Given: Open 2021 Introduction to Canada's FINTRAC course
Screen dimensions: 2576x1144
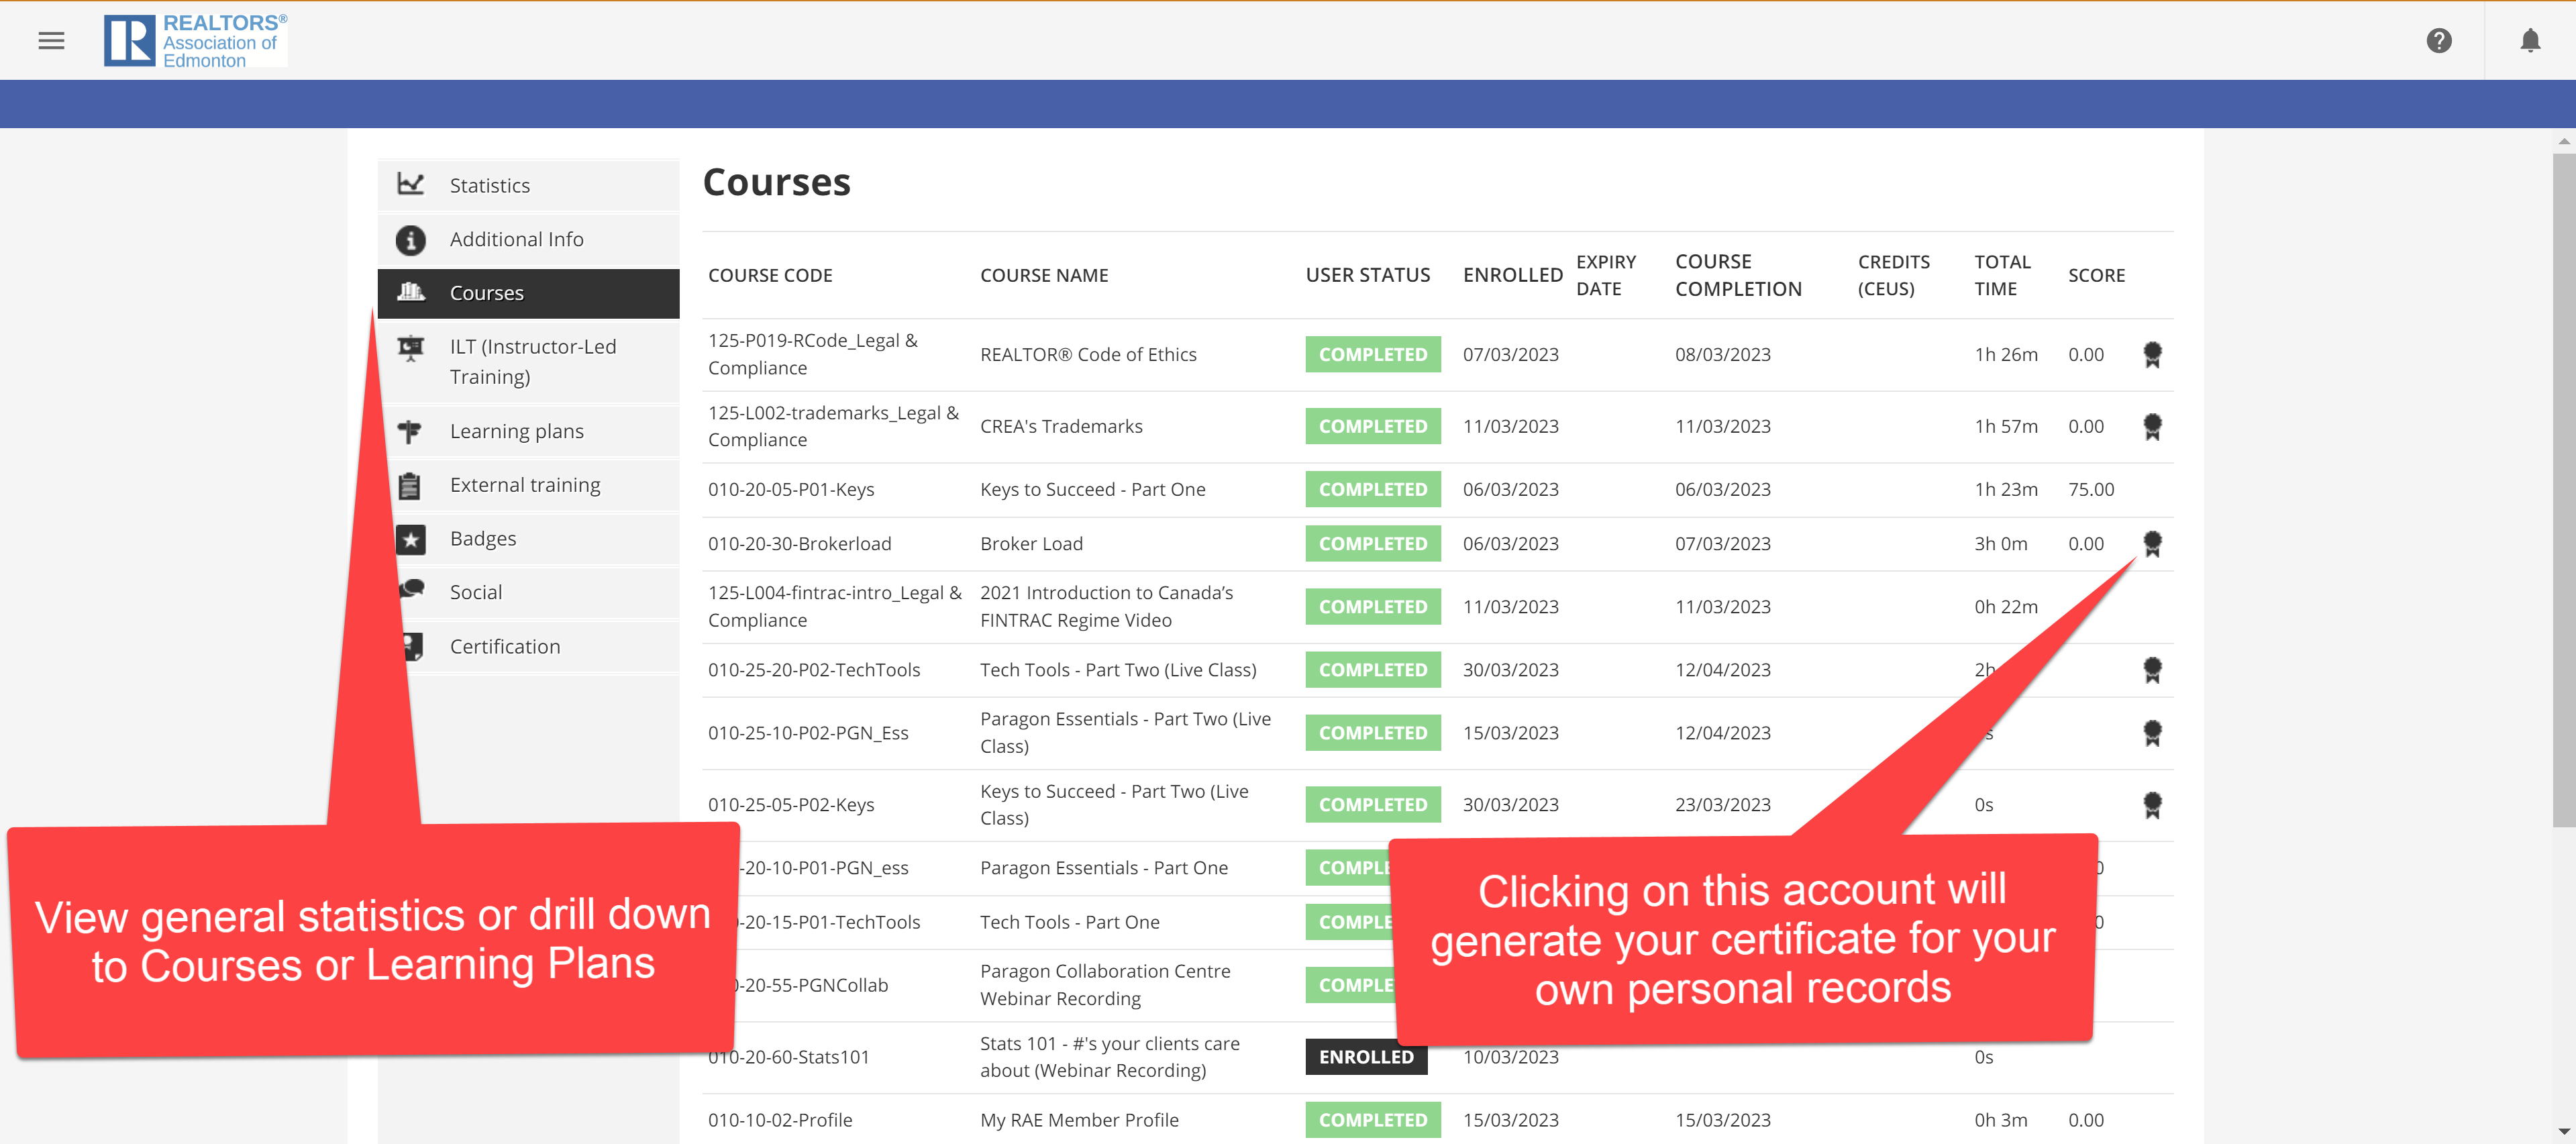Looking at the screenshot, I should 1106,606.
